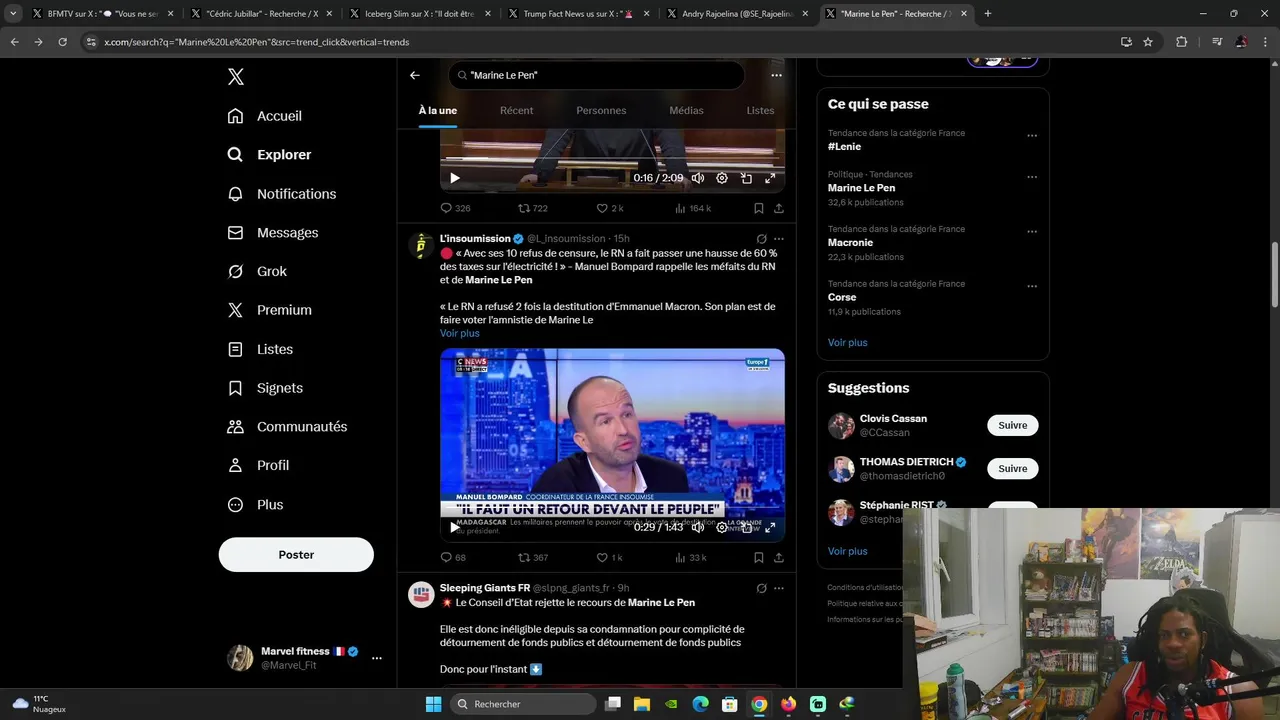Open L'insoumission account name link
The height and width of the screenshot is (720, 1280).
475,239
